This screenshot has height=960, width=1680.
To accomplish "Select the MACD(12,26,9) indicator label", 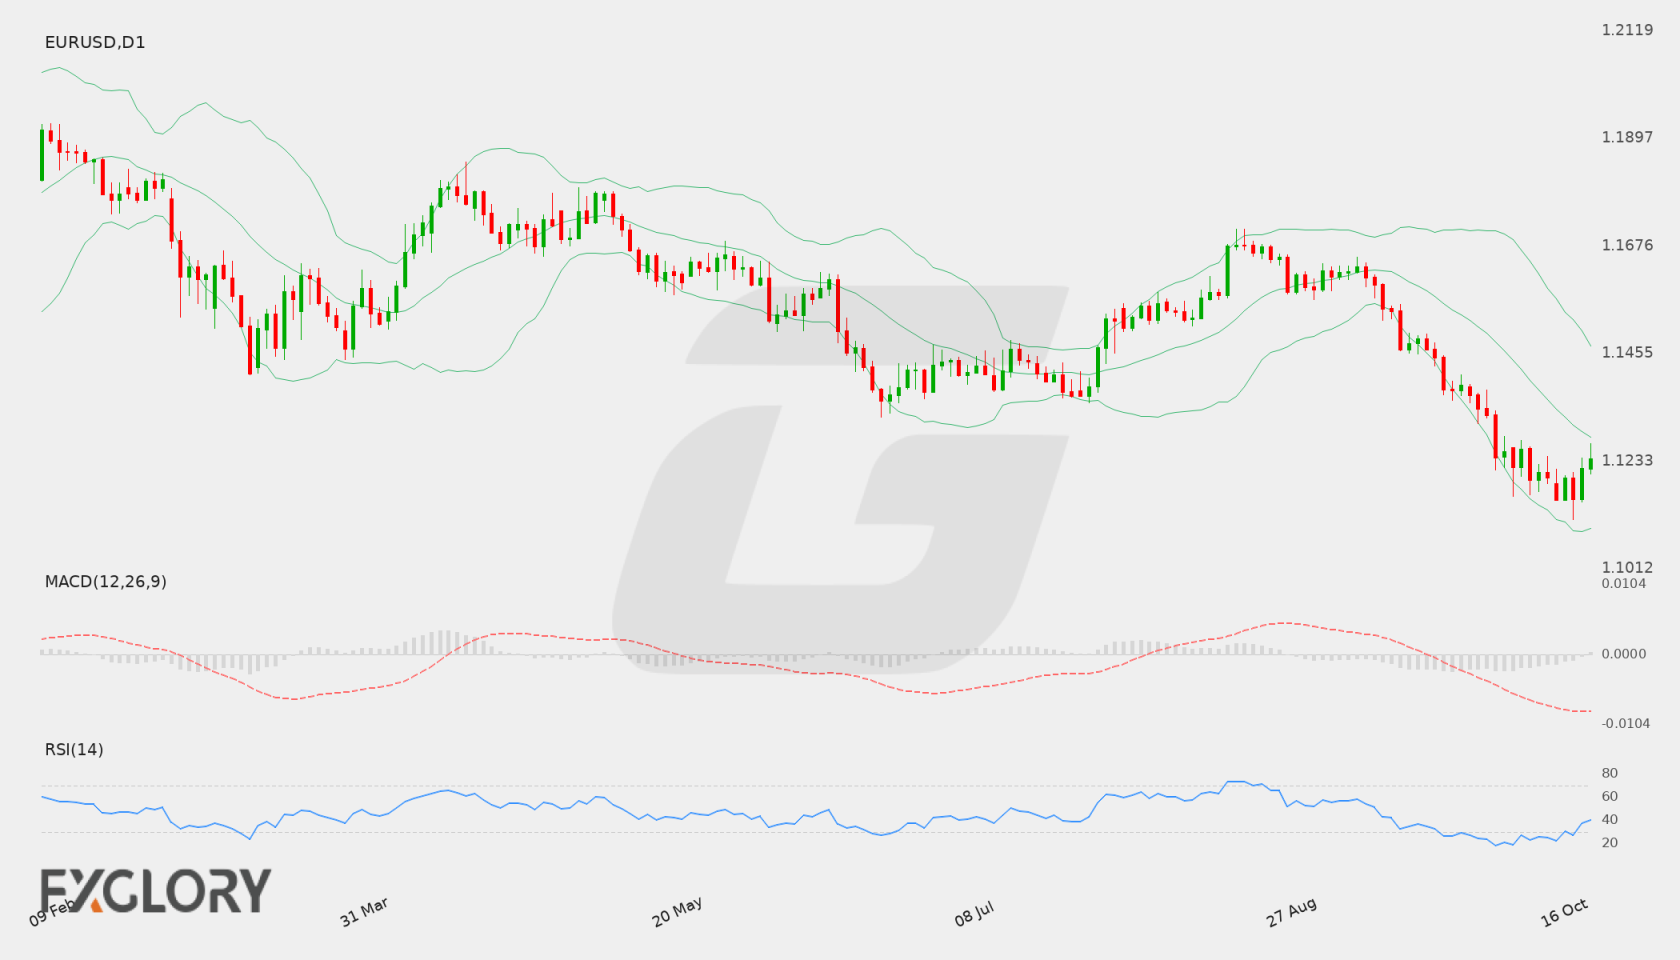I will tap(106, 581).
